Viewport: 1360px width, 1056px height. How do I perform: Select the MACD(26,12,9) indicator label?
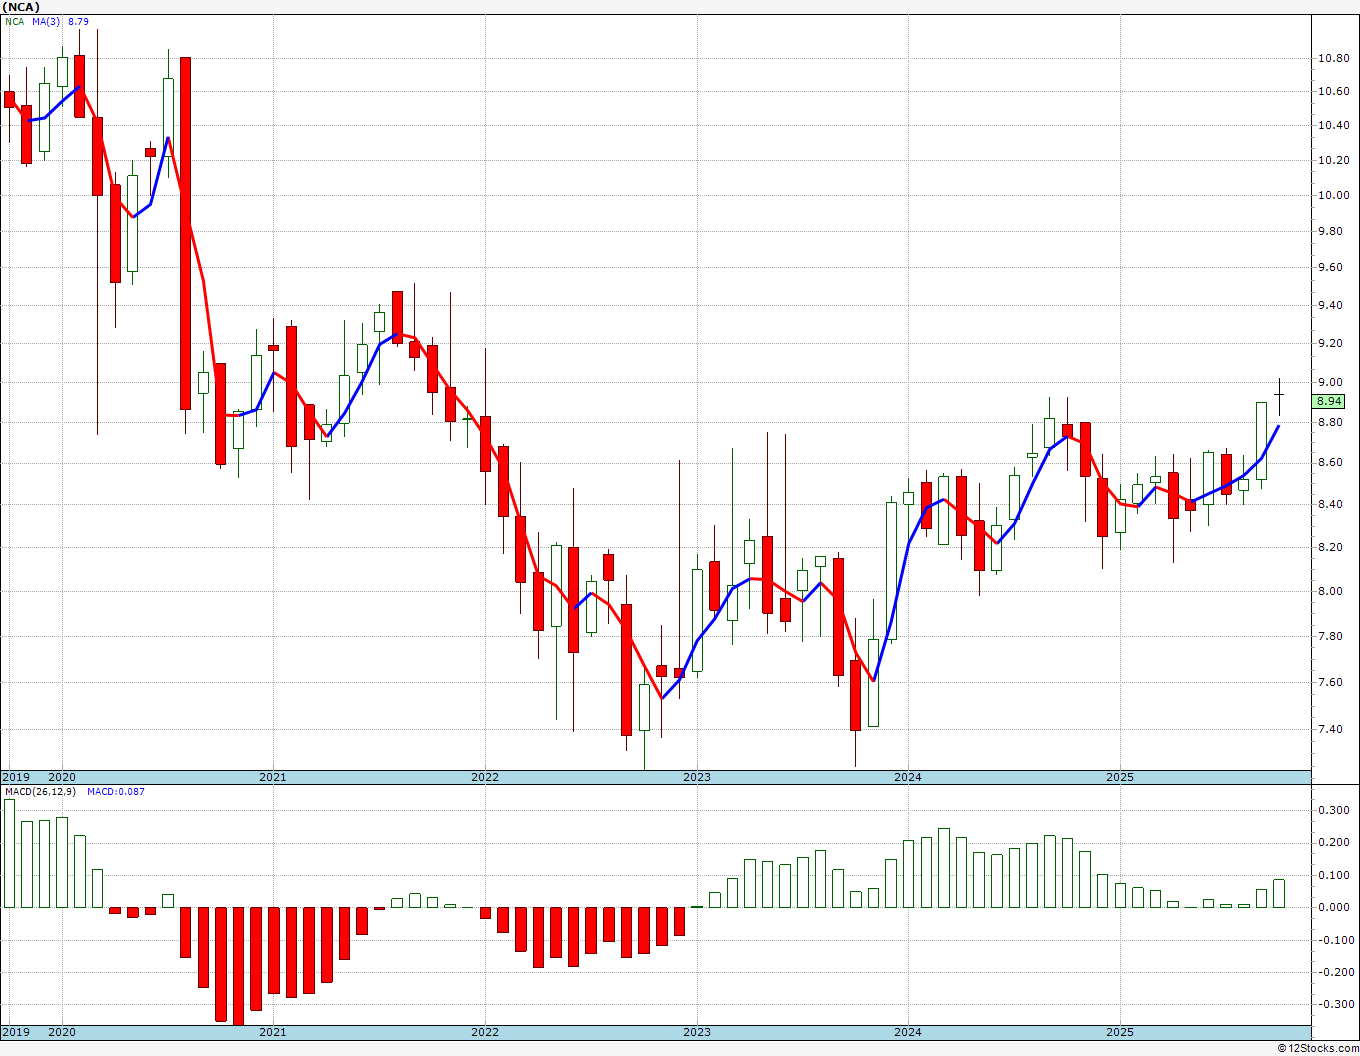click(x=40, y=792)
